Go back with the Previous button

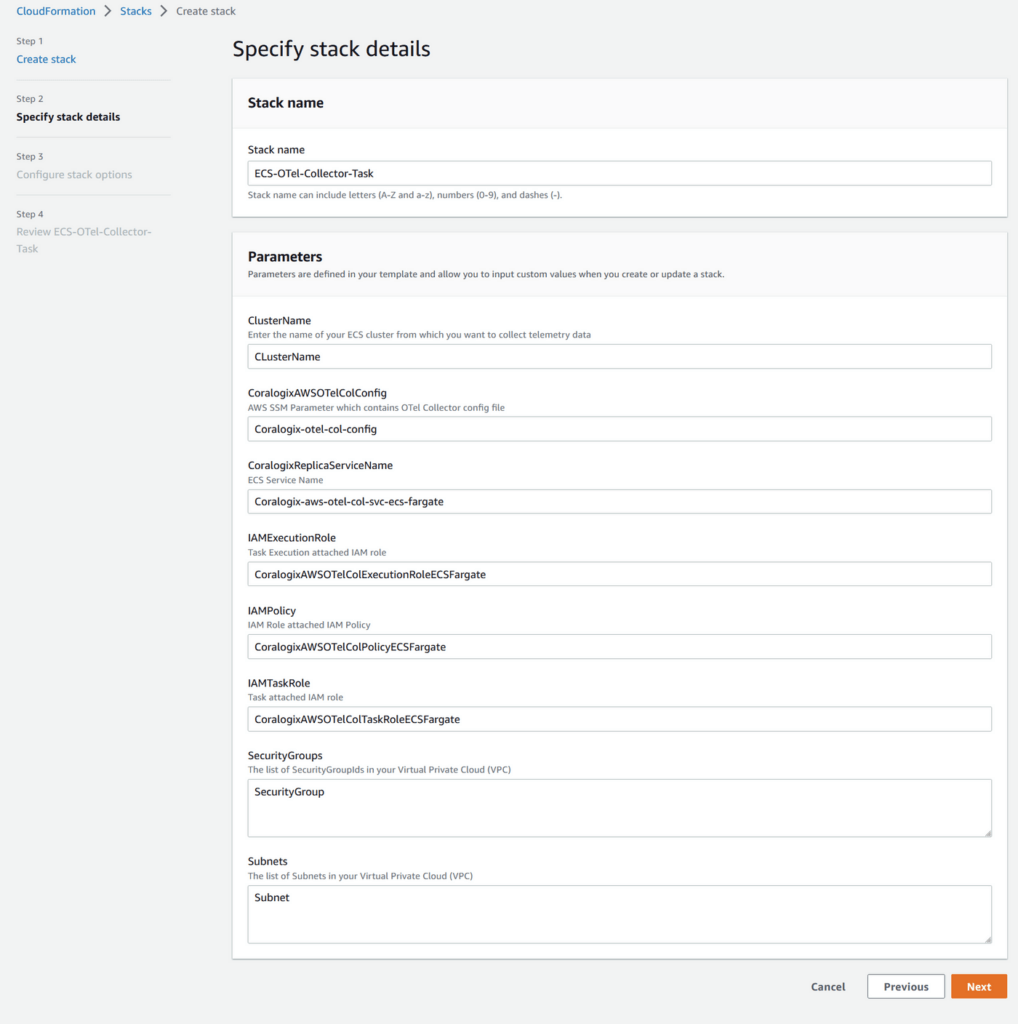[906, 986]
